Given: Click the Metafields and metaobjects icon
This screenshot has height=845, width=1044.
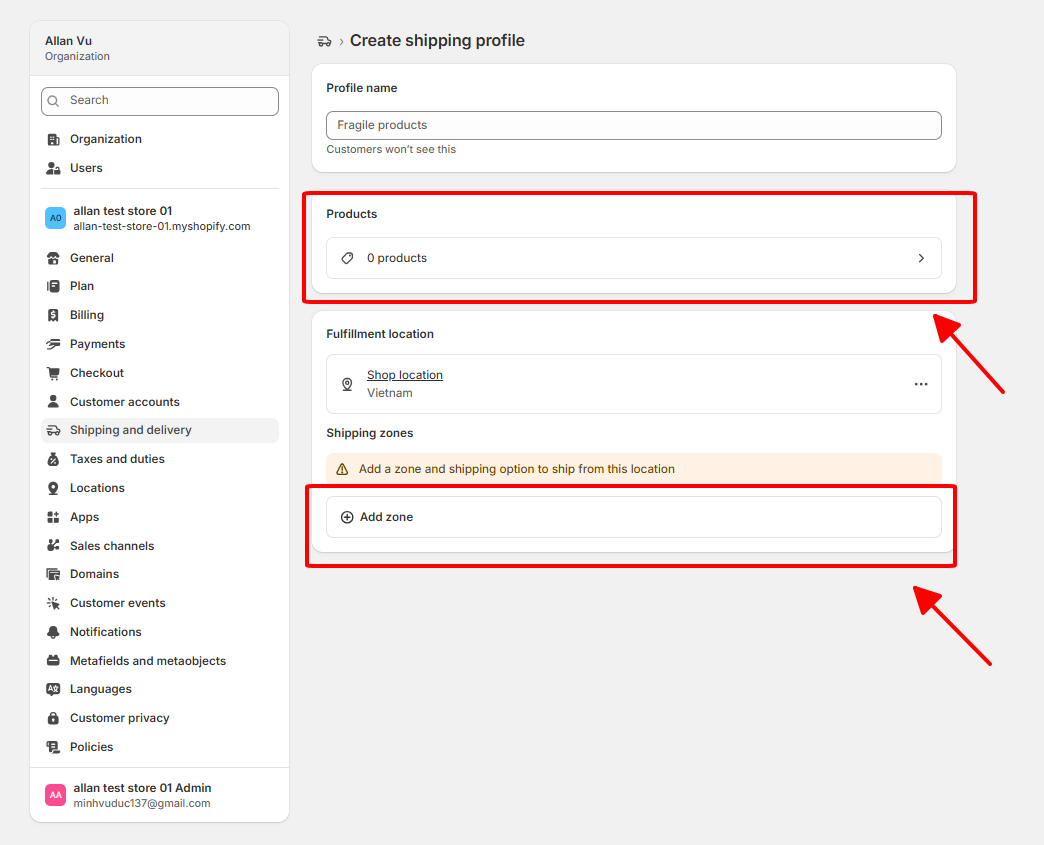Looking at the screenshot, I should click(53, 661).
